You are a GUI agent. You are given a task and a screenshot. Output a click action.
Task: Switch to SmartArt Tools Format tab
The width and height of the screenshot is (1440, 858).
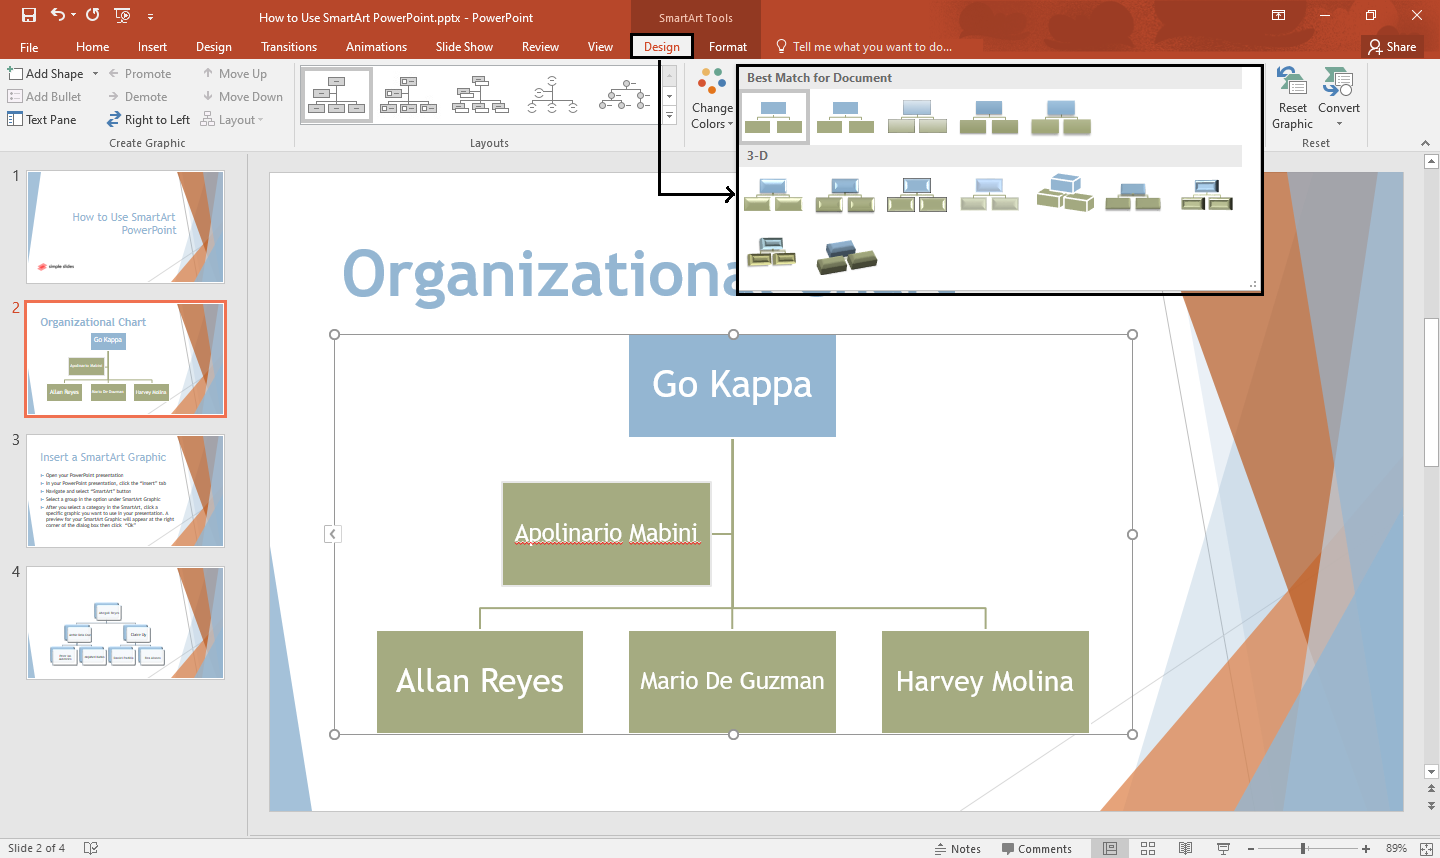coord(728,47)
